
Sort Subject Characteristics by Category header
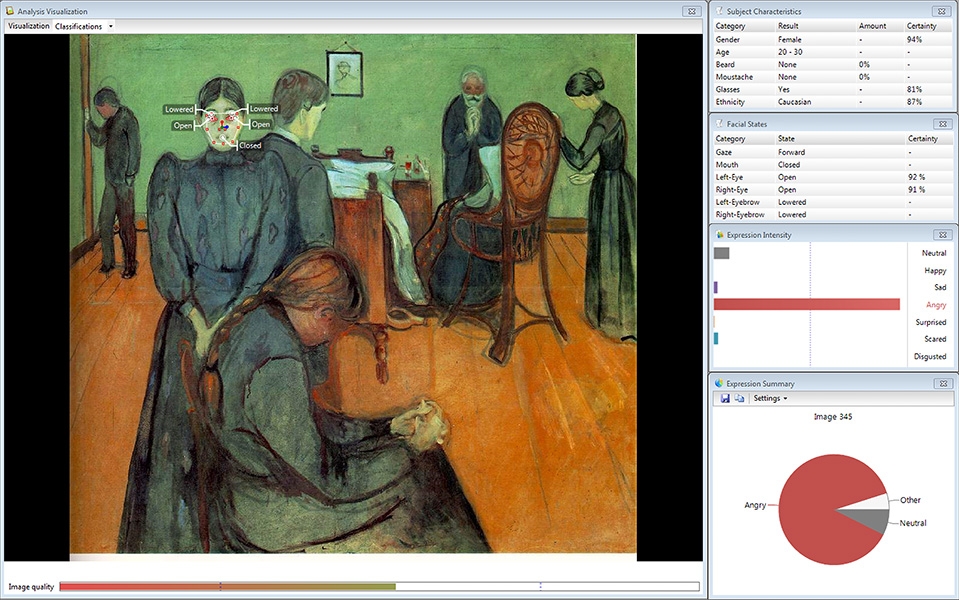coord(730,26)
